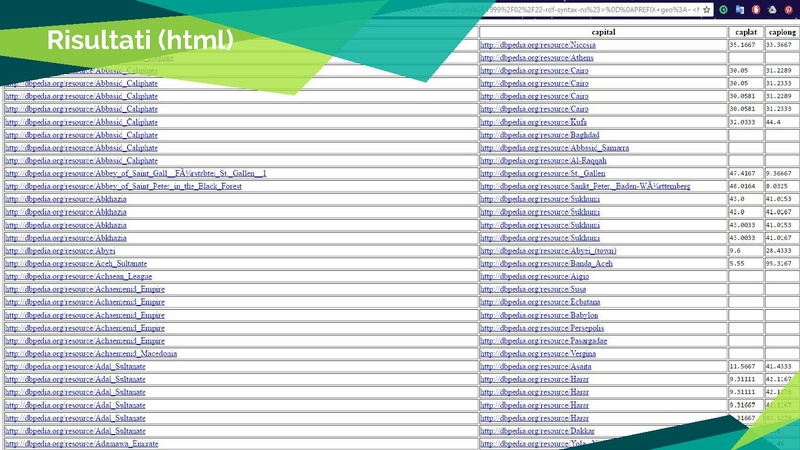The width and height of the screenshot is (800, 450).
Task: Open the Vergina resource link
Action: [538, 354]
